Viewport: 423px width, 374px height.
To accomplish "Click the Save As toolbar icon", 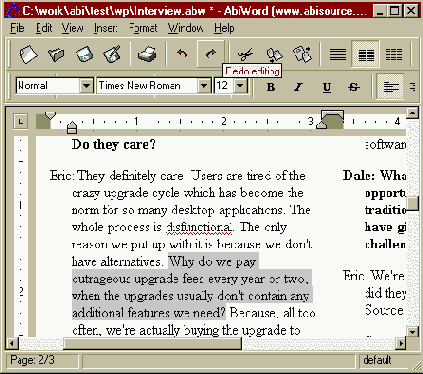I will coord(112,54).
